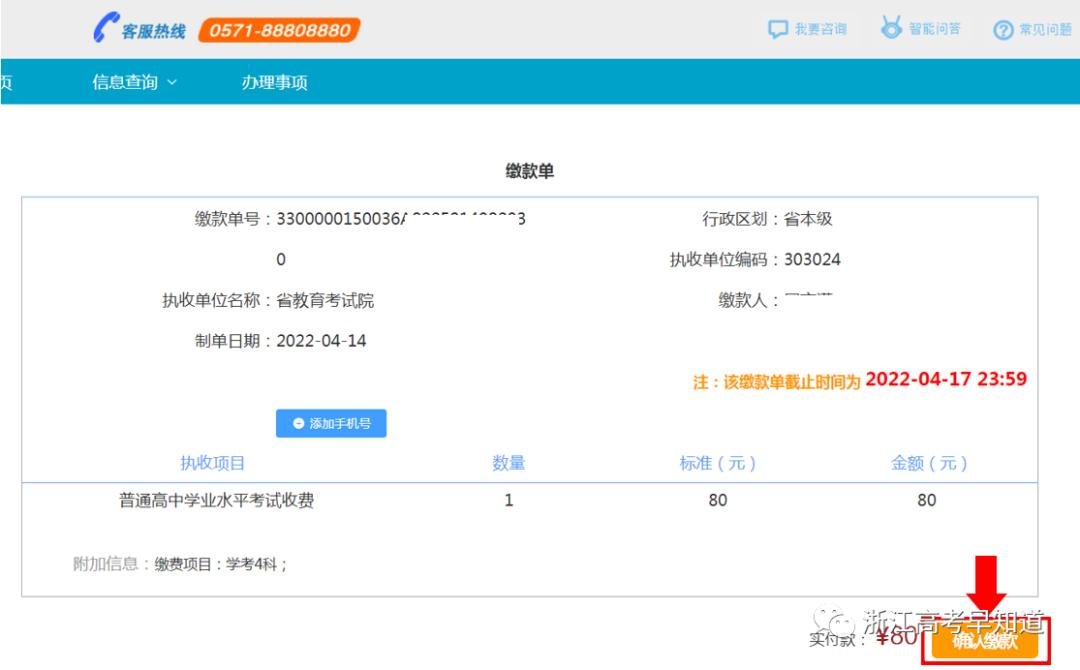Click the question mark icon beside 常见问题
Screen dimensions: 1080x670
point(1002,29)
